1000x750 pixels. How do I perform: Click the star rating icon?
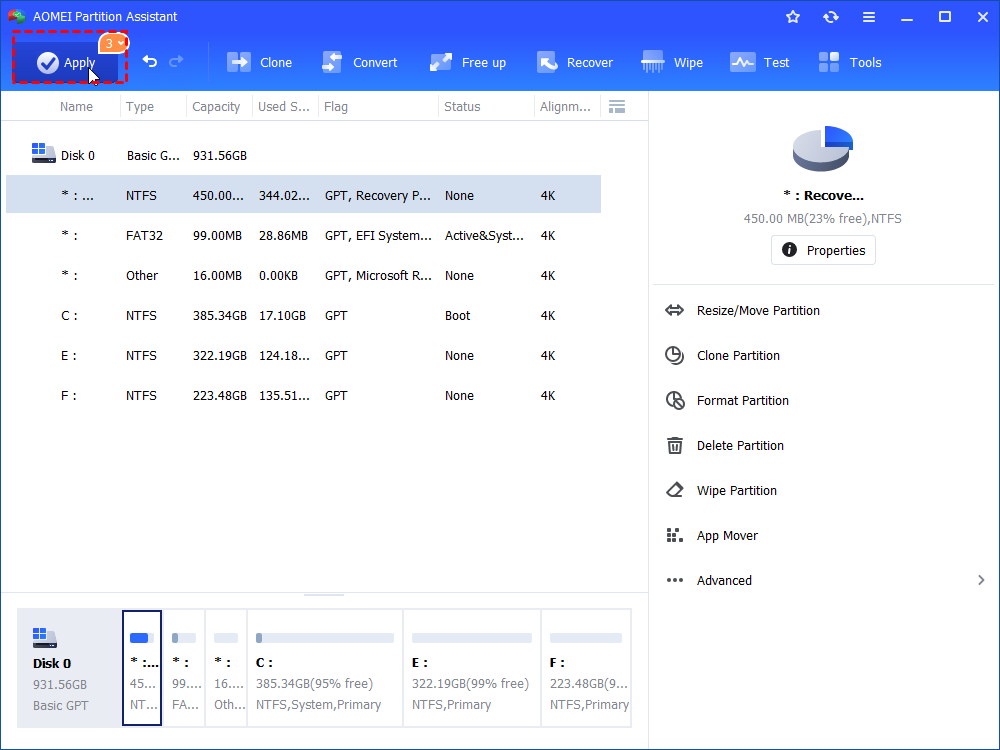click(792, 16)
